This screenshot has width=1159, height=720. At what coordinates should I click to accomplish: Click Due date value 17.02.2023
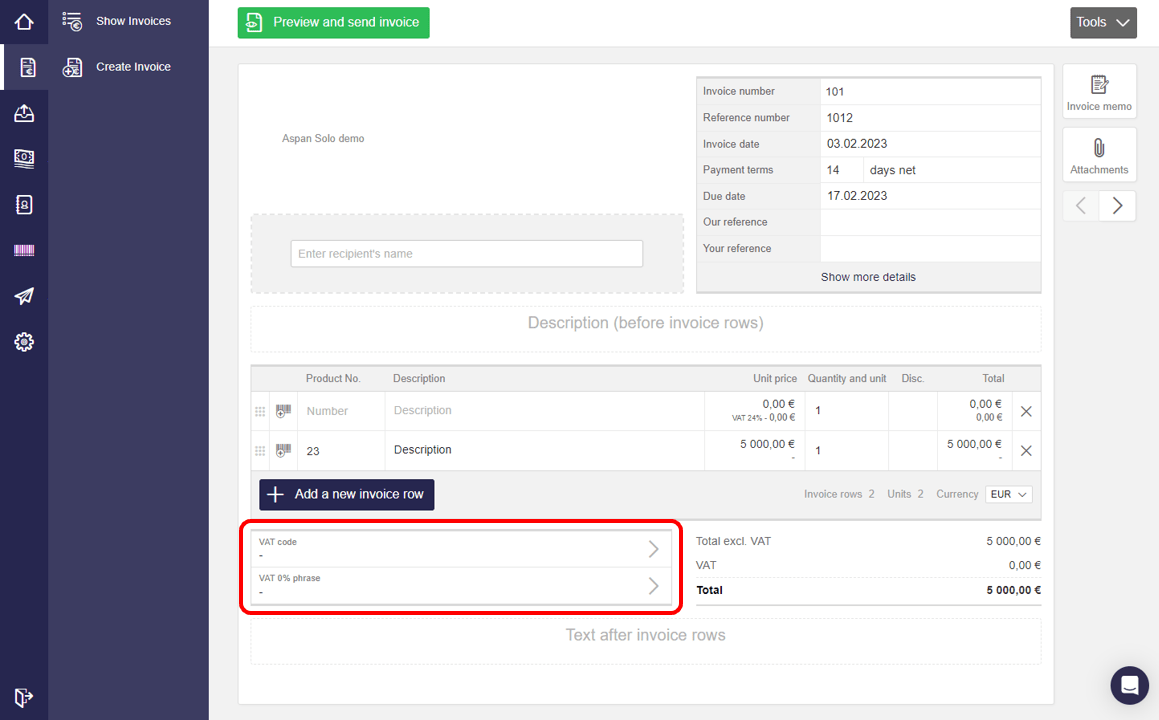pos(930,196)
